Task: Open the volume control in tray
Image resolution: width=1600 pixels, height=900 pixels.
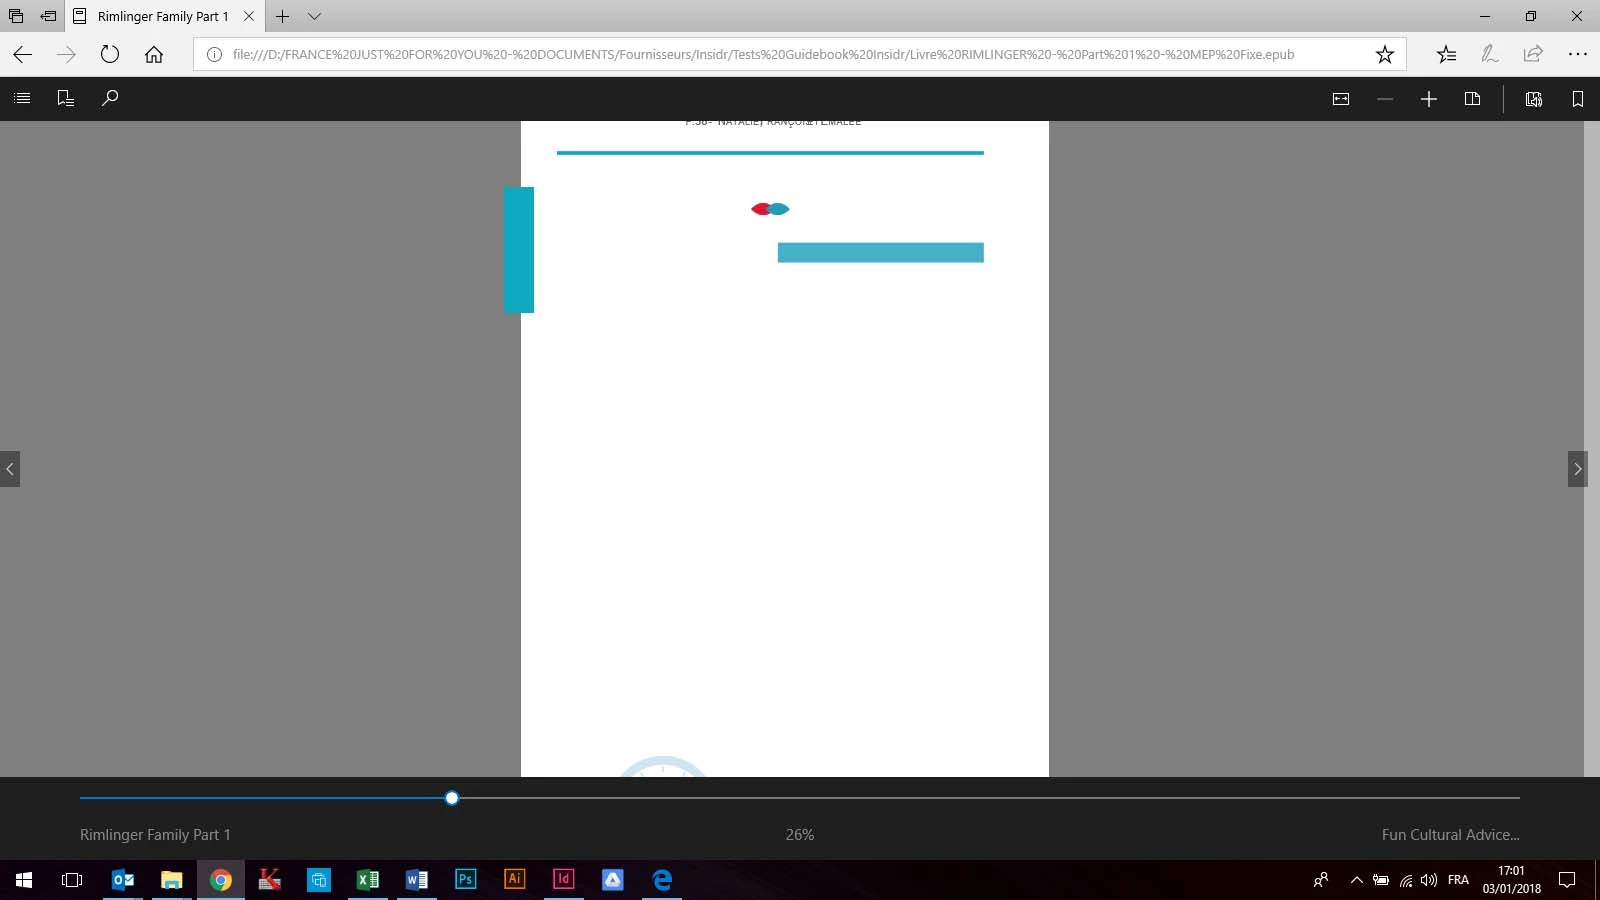Action: click(x=1429, y=880)
